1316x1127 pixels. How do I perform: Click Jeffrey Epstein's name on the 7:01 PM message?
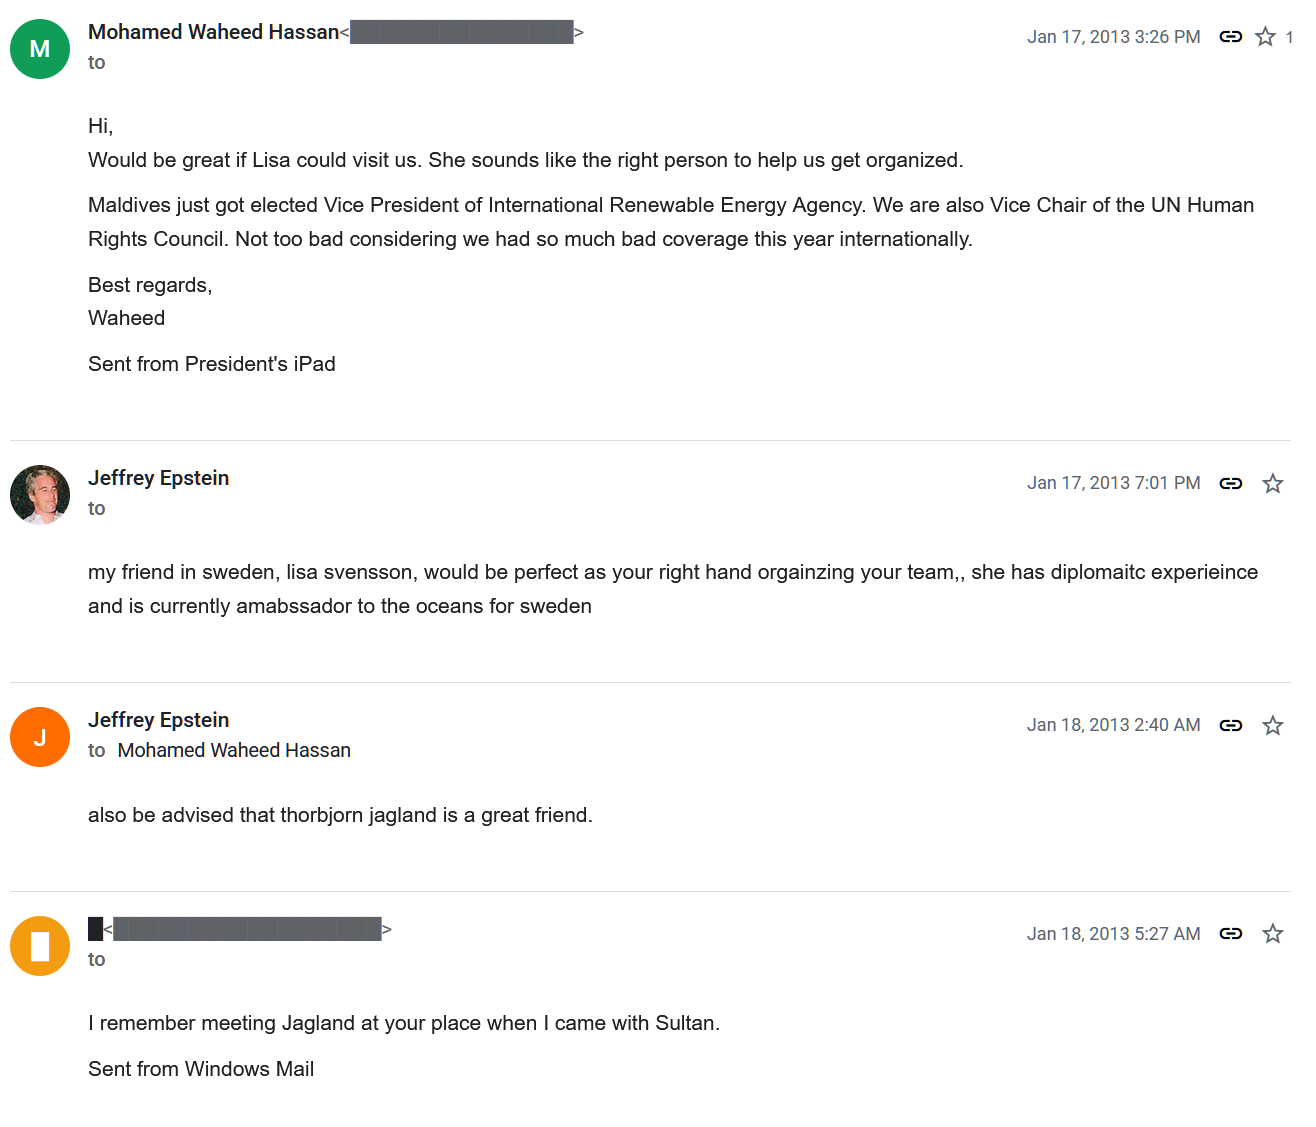pos(159,478)
